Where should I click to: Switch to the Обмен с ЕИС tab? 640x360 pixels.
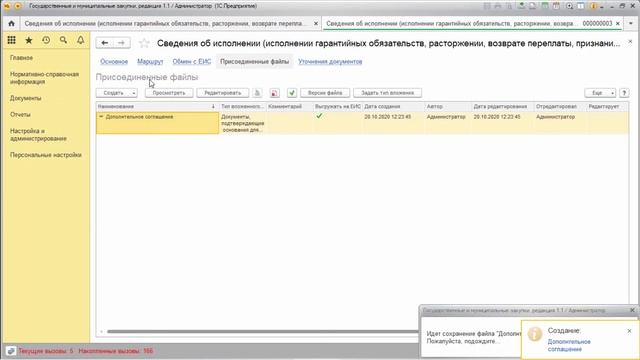191,62
